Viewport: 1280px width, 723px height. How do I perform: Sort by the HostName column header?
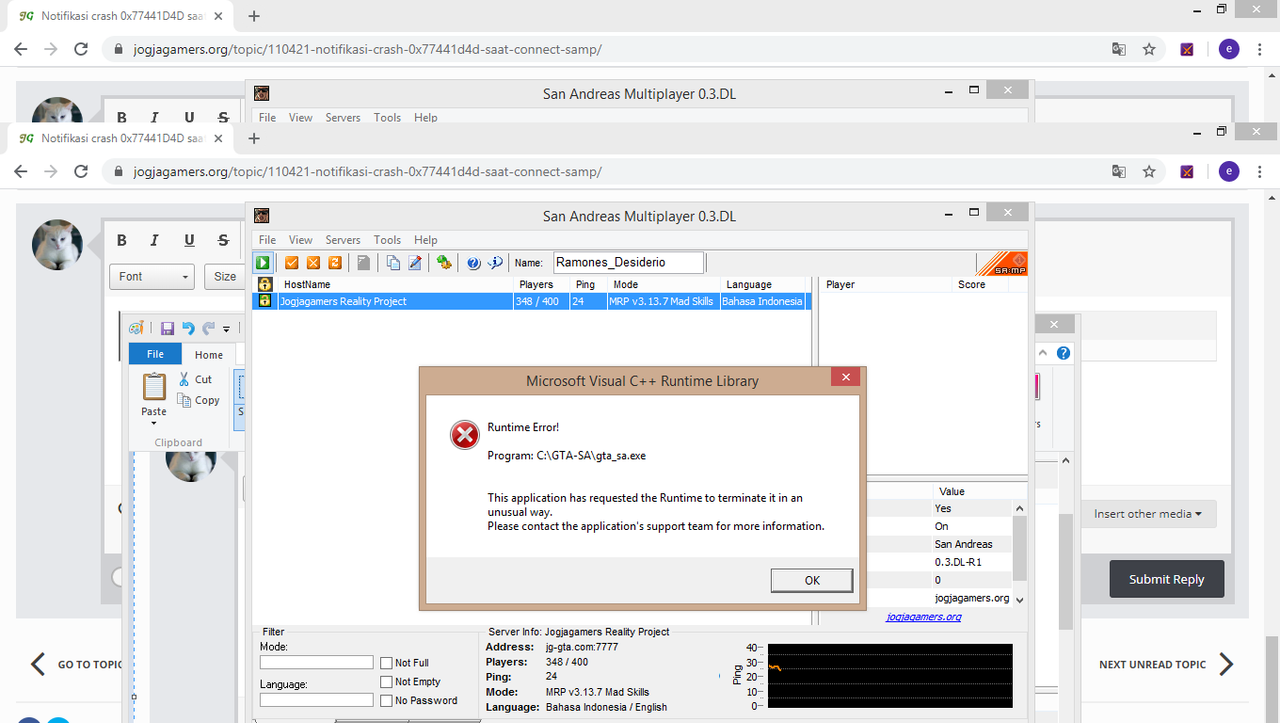click(x=396, y=285)
